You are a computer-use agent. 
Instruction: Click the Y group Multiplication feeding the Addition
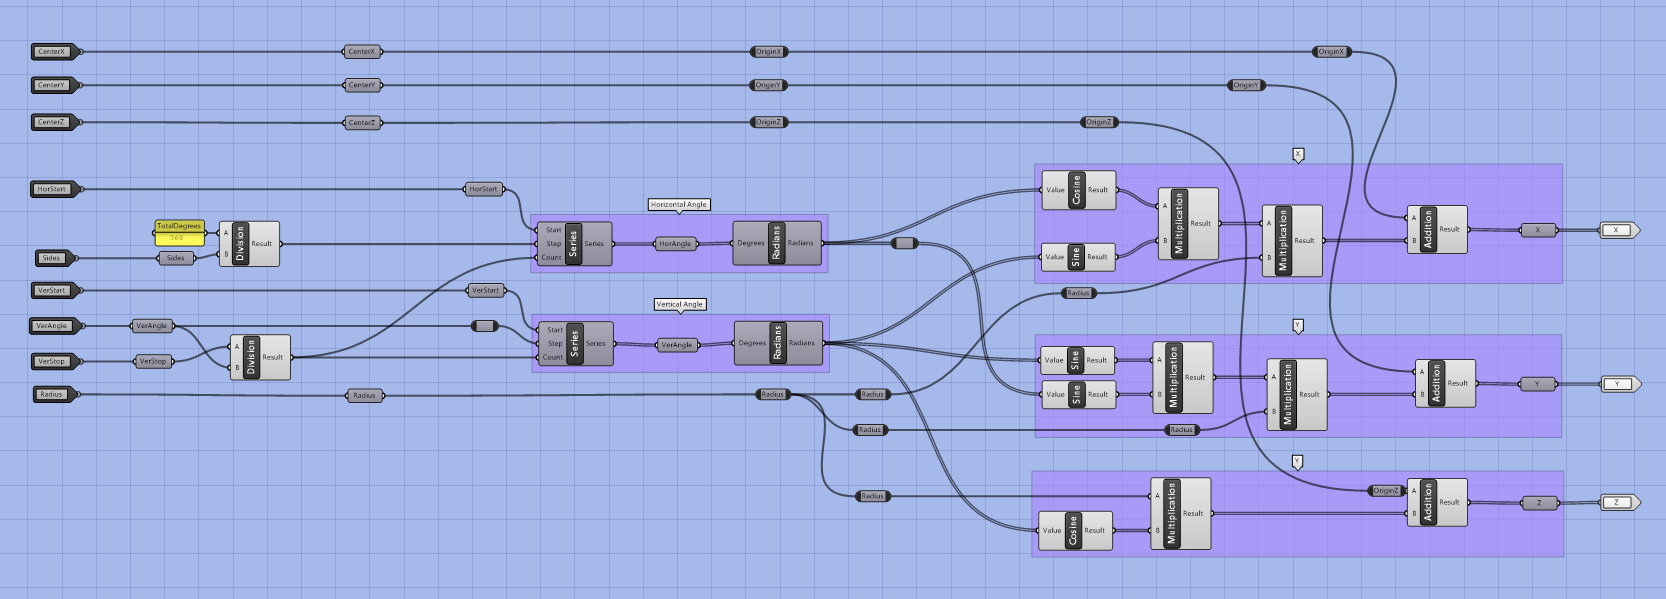tap(1297, 395)
